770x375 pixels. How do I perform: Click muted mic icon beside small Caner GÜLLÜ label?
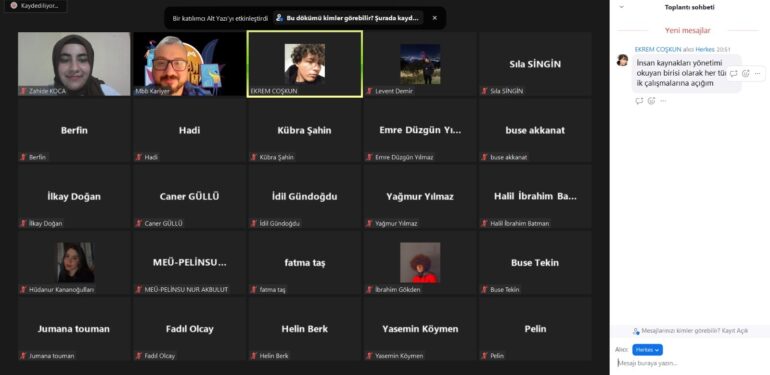tap(138, 223)
